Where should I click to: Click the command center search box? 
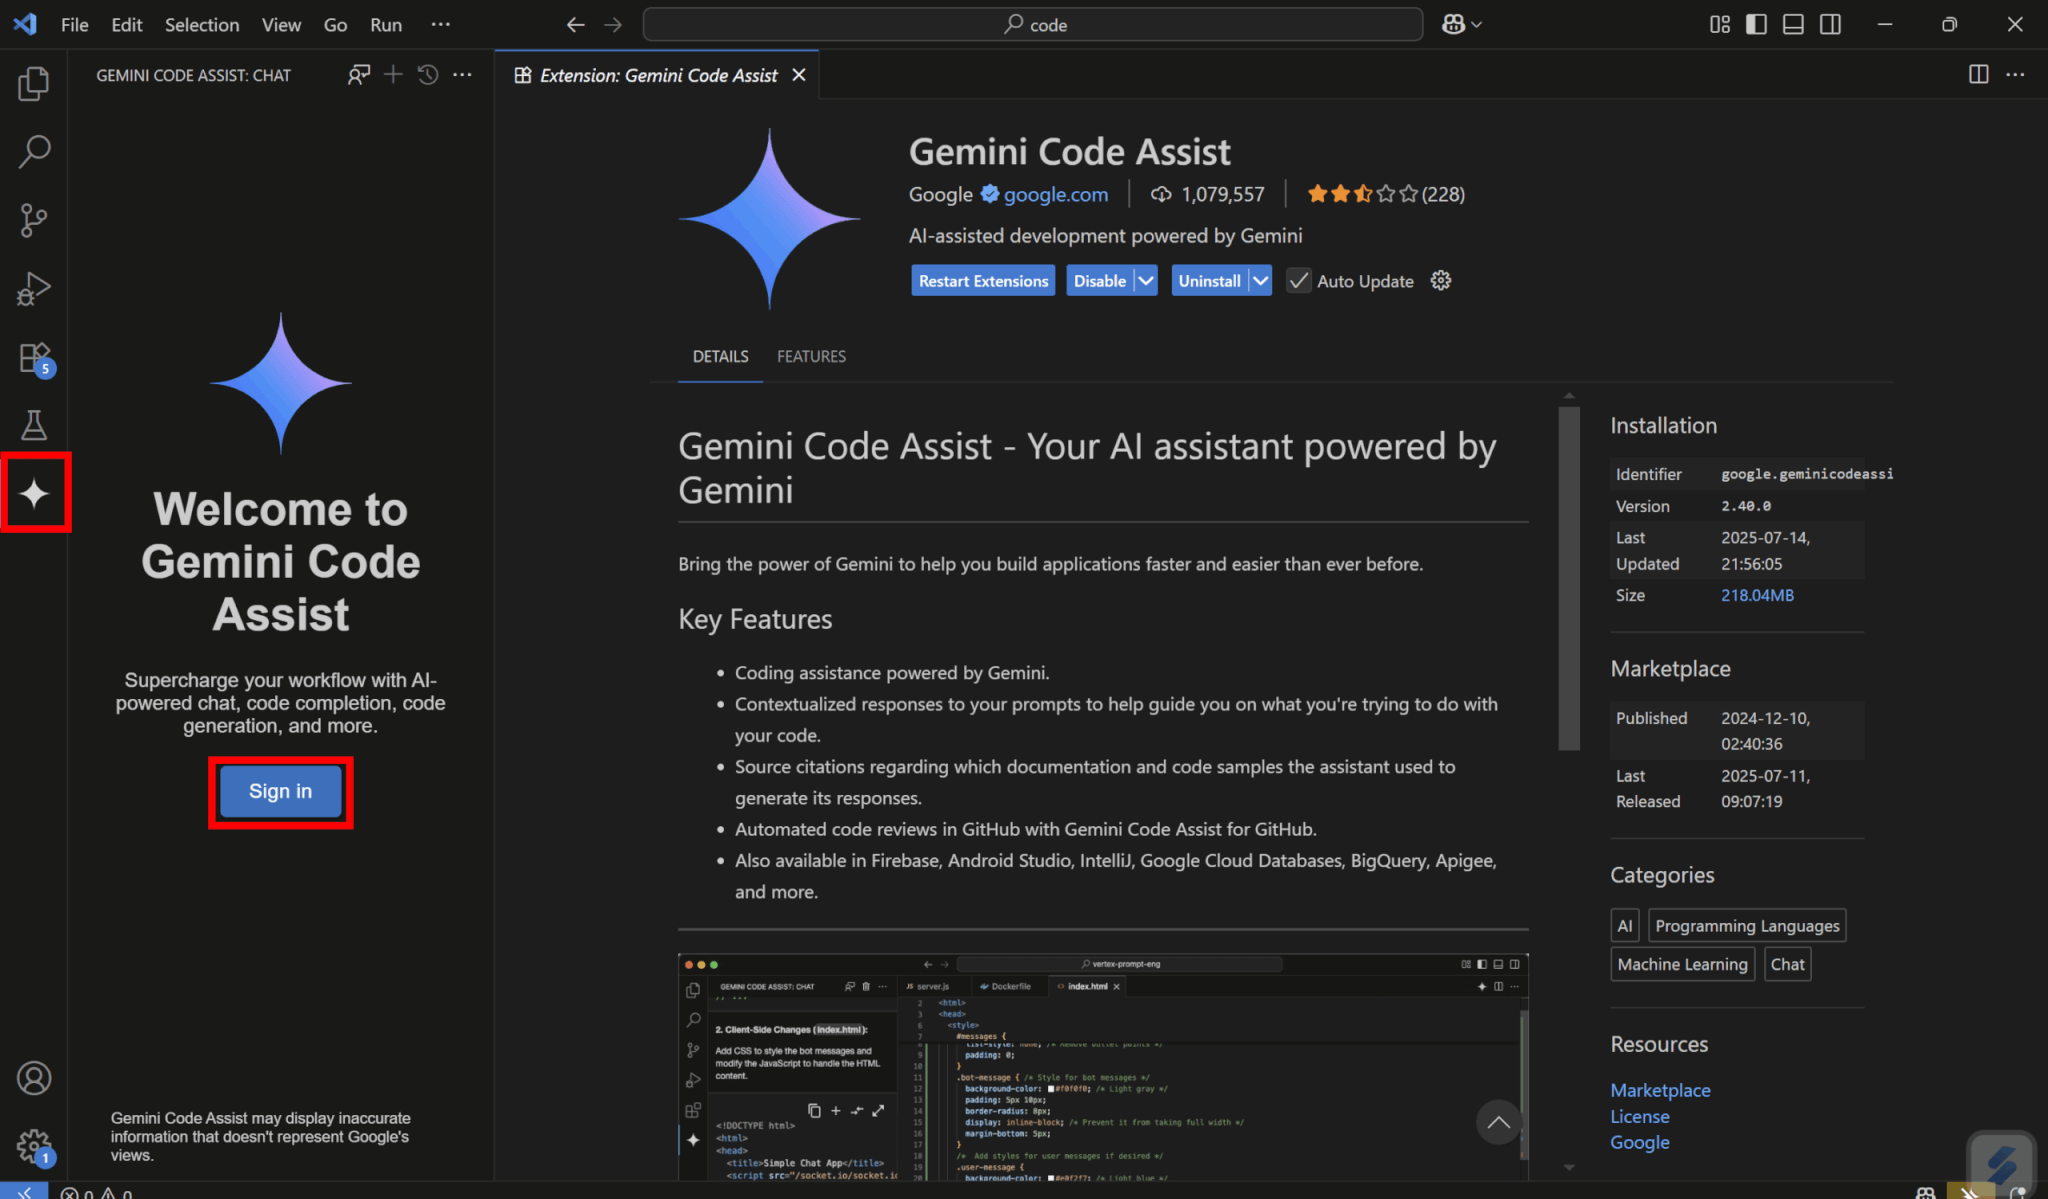click(1033, 25)
